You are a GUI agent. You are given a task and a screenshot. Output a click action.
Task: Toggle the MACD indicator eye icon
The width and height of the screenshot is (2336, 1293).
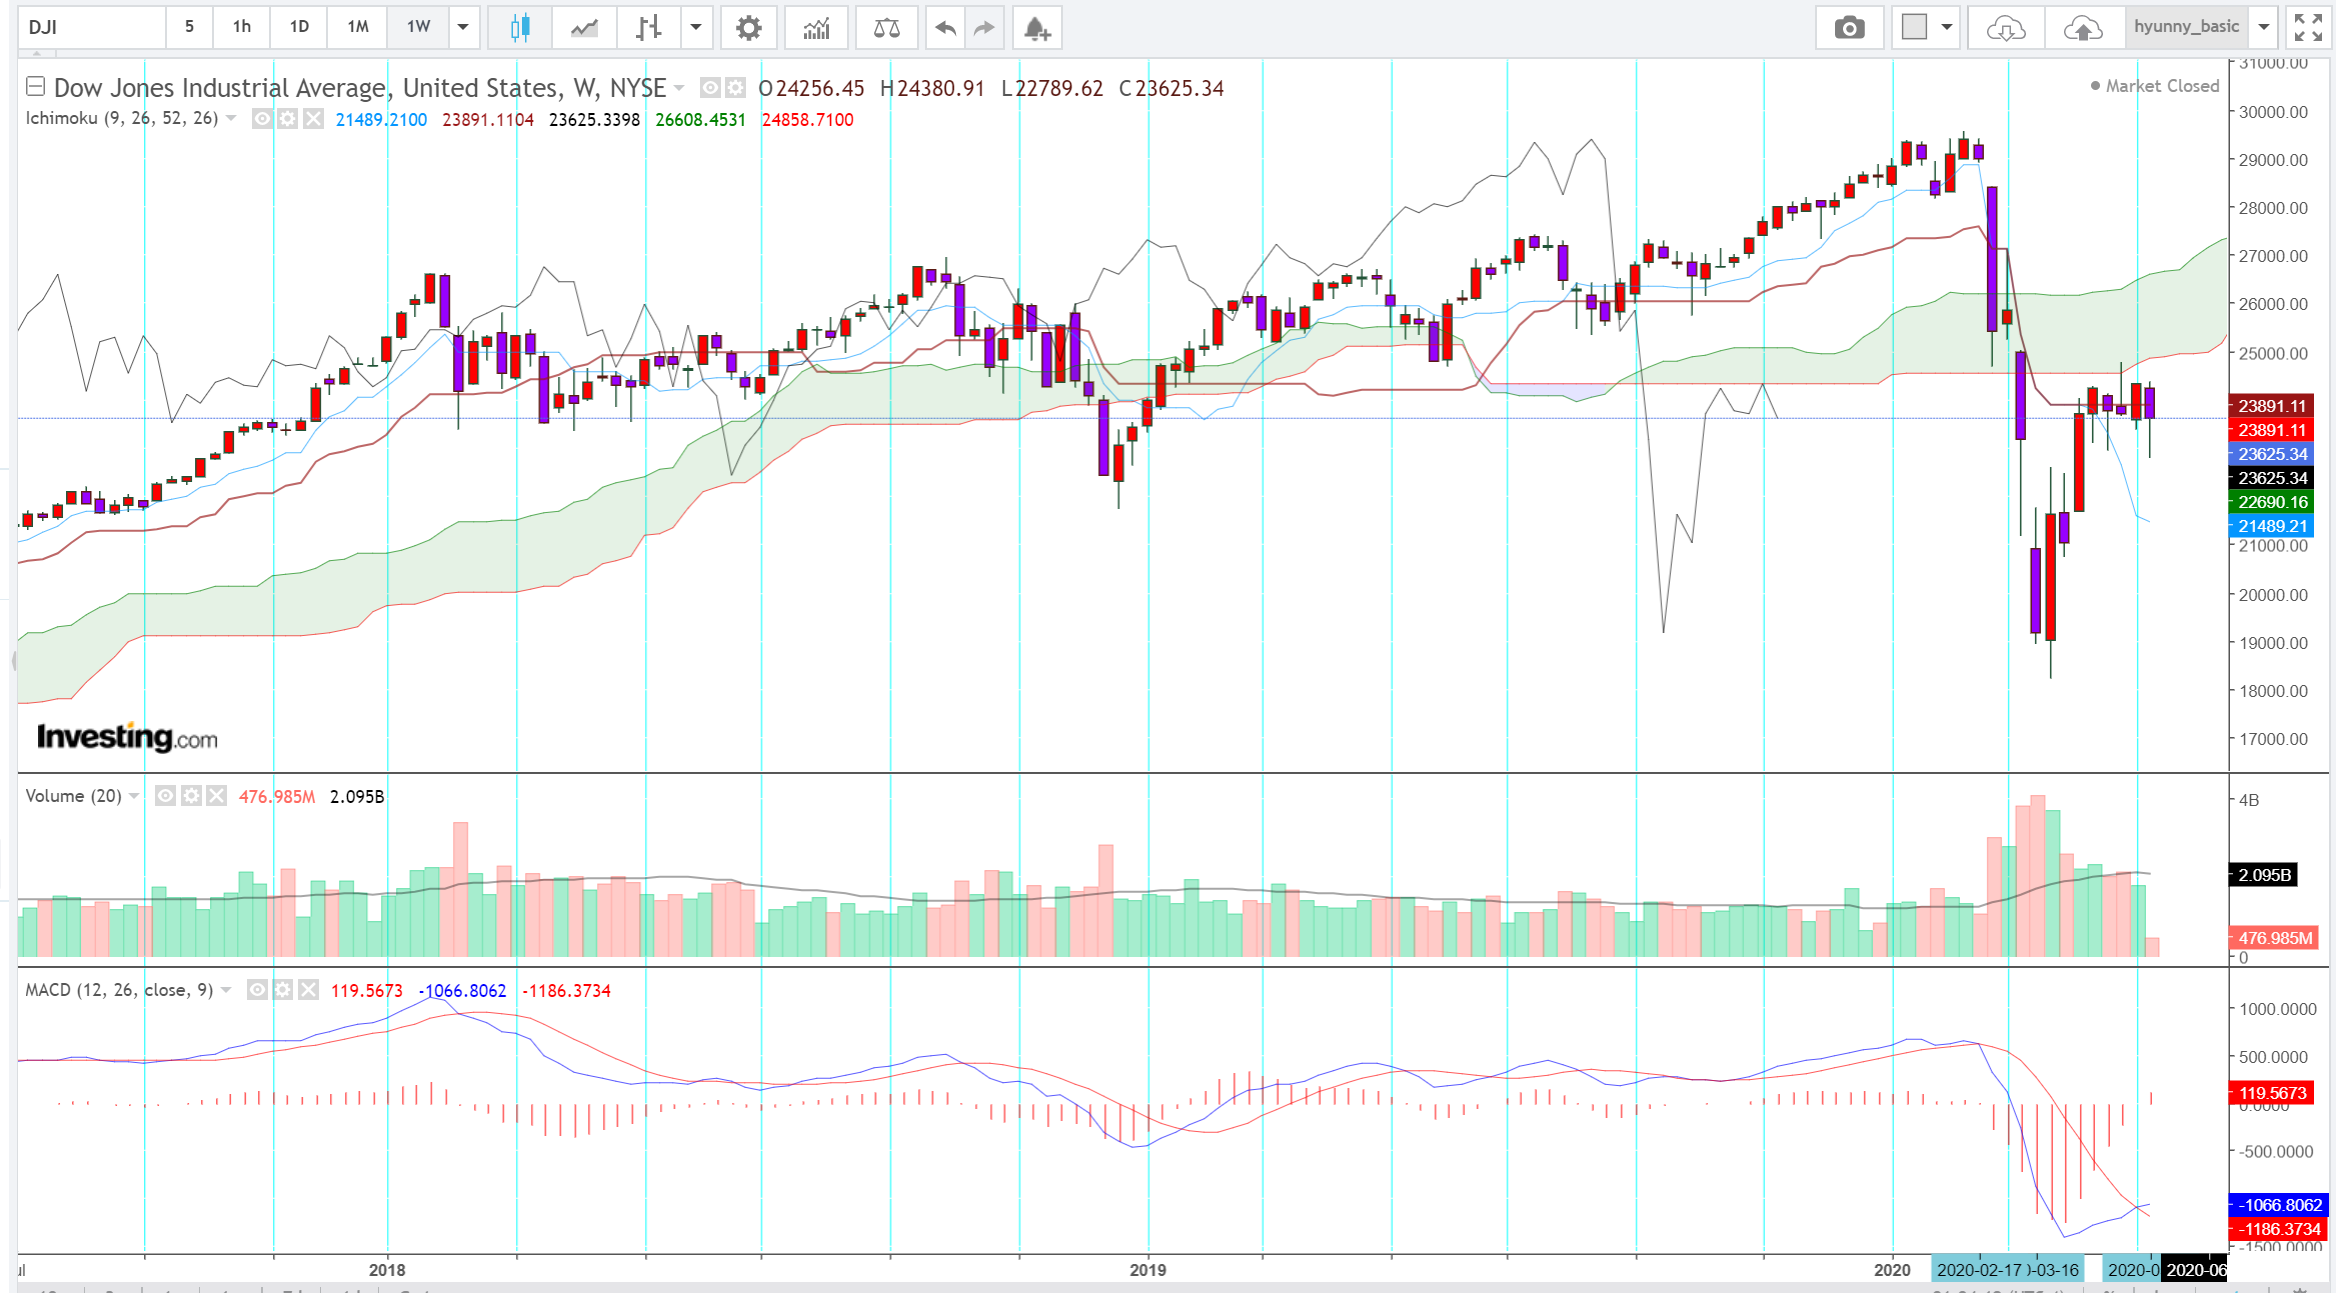point(257,990)
